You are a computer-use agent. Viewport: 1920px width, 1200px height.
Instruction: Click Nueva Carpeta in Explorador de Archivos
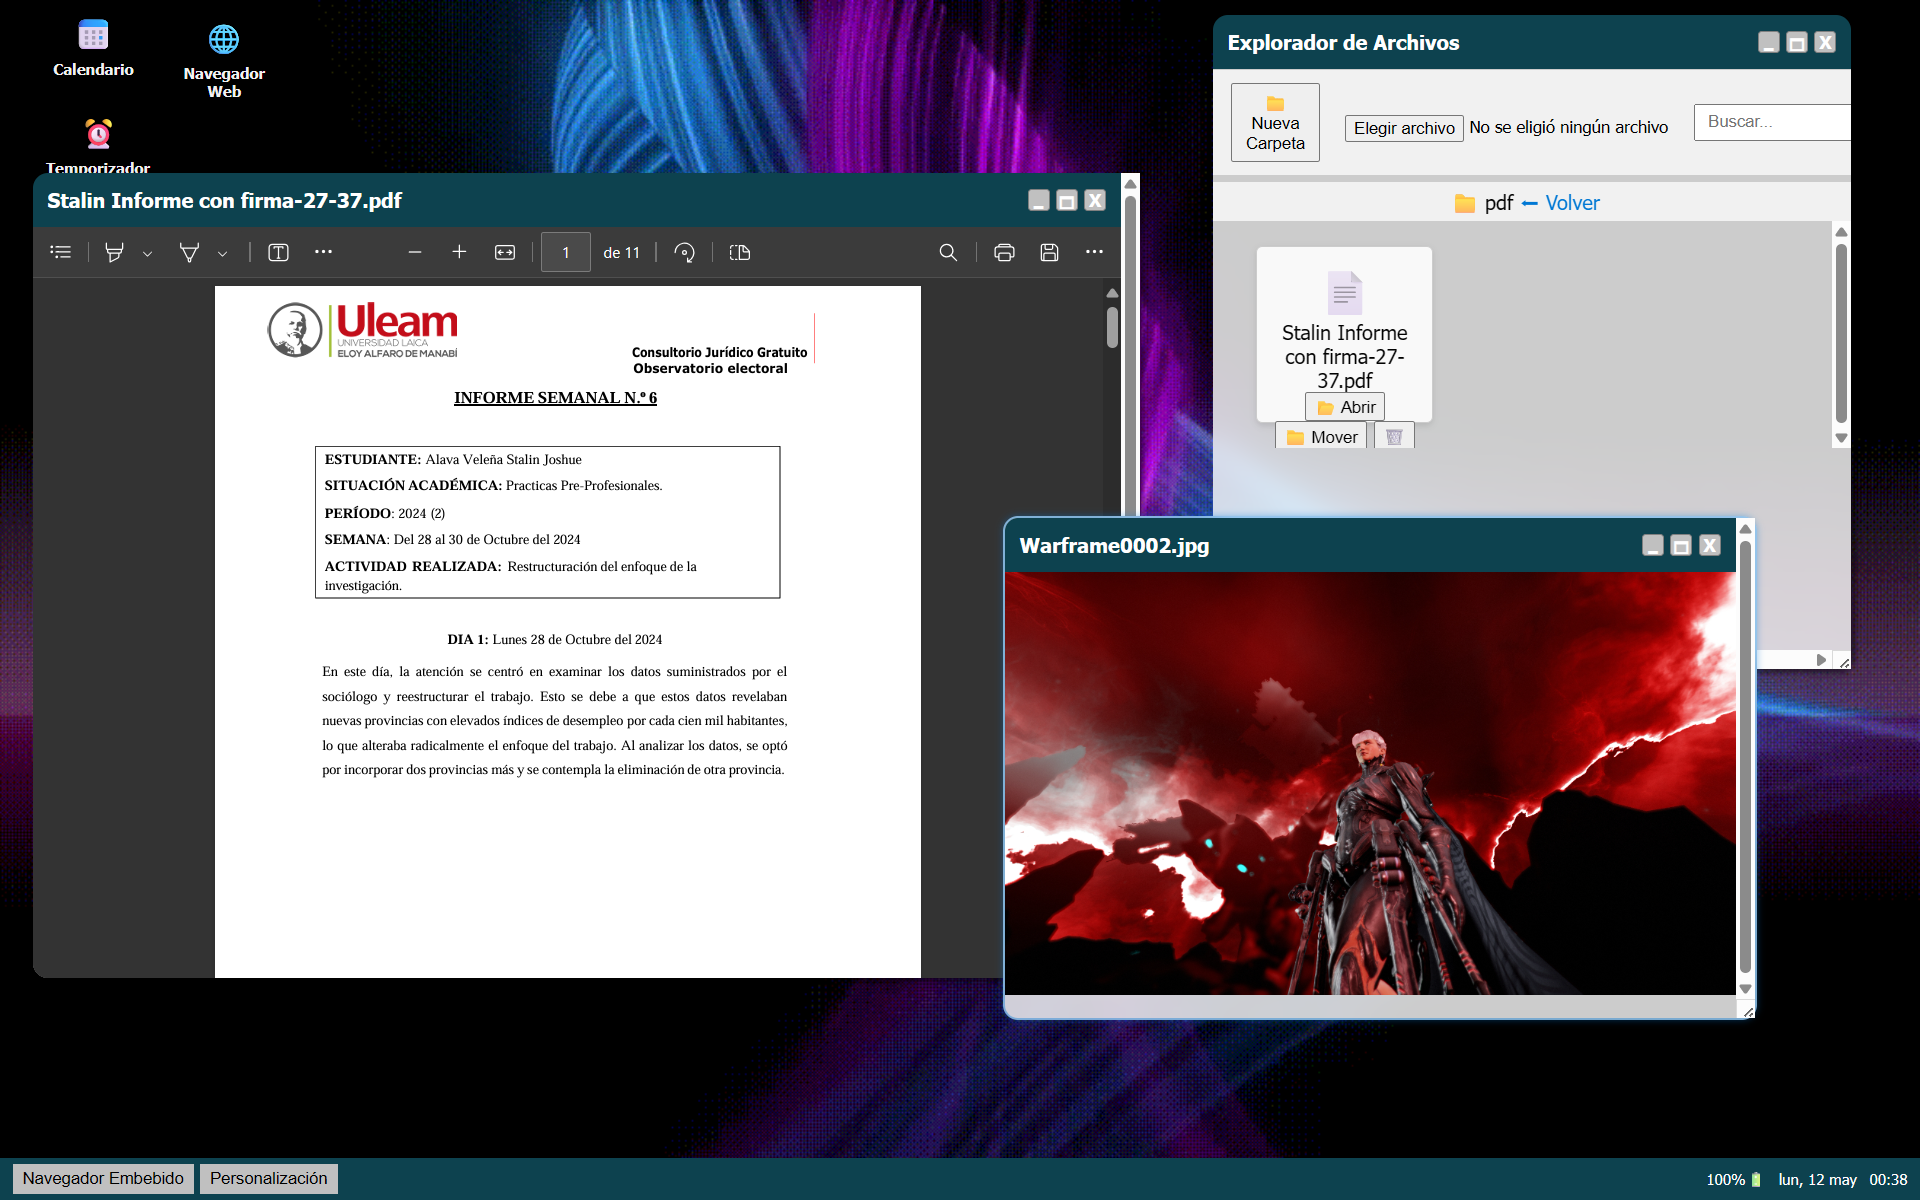1275,123
